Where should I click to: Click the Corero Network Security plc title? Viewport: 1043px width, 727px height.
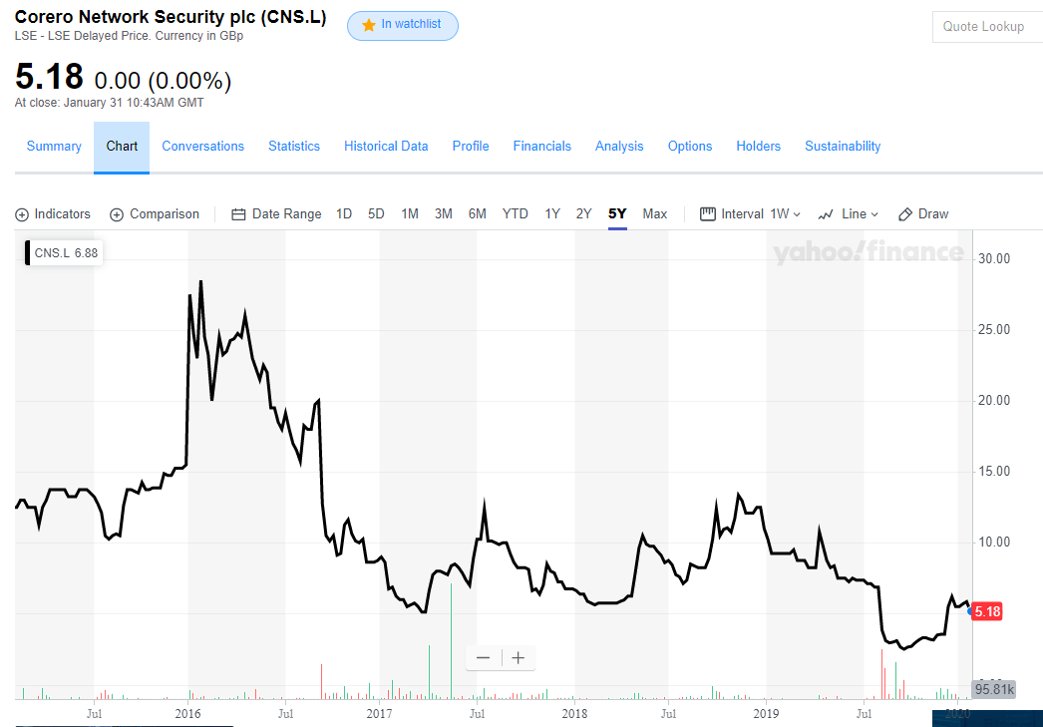(170, 17)
